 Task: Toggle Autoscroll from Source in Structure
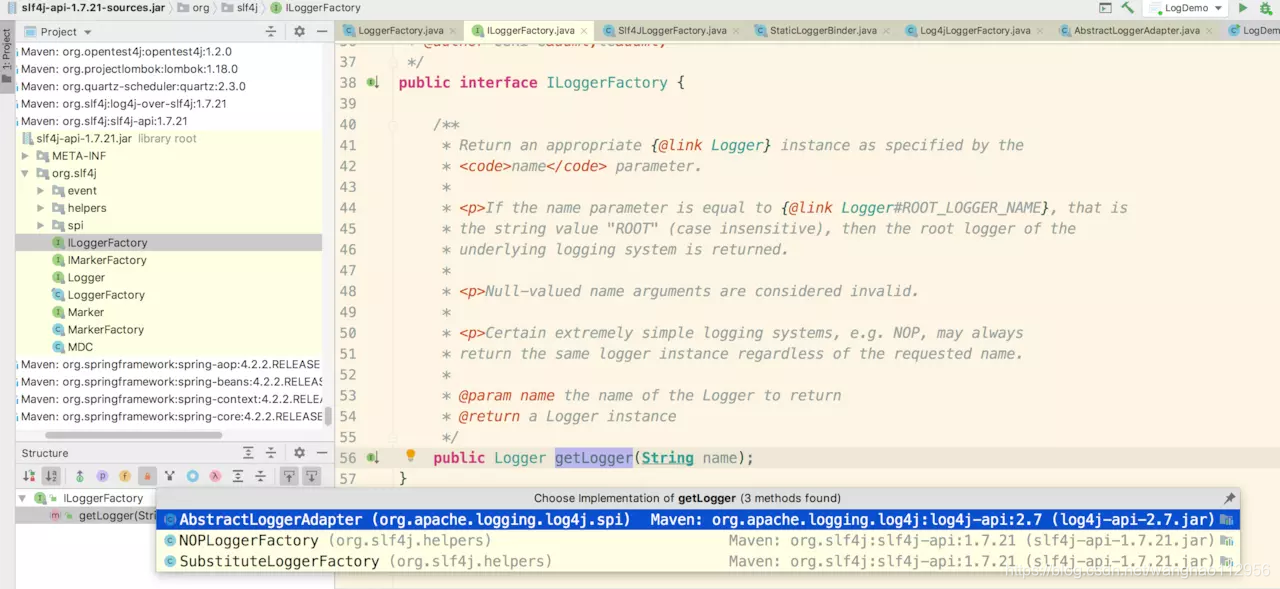[x=312, y=476]
